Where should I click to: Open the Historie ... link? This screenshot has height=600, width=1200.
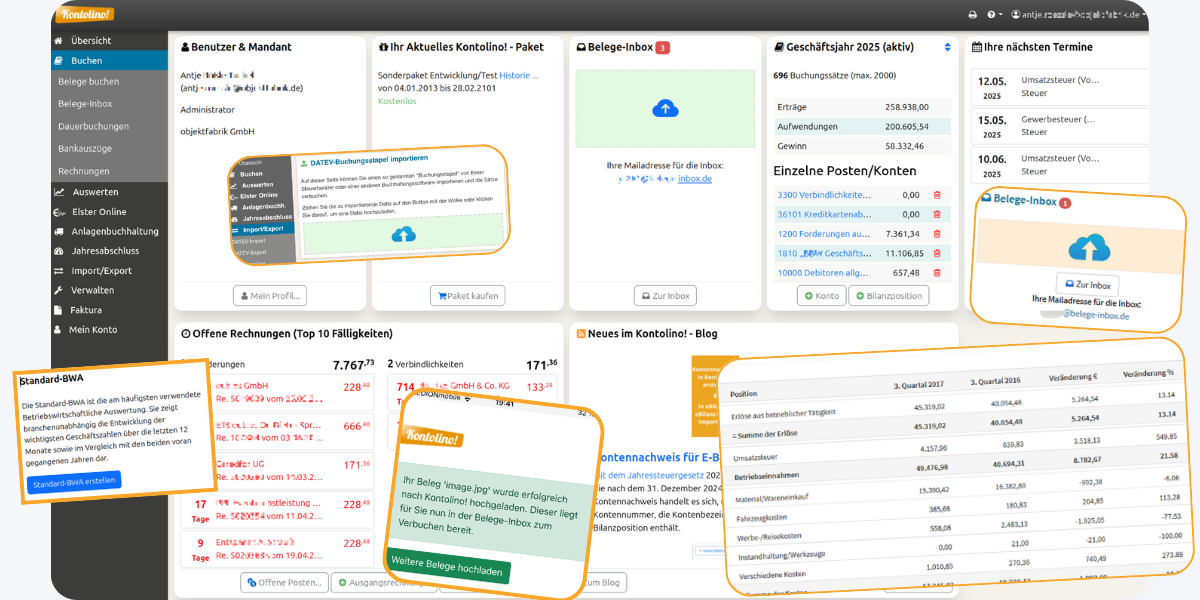tap(518, 75)
